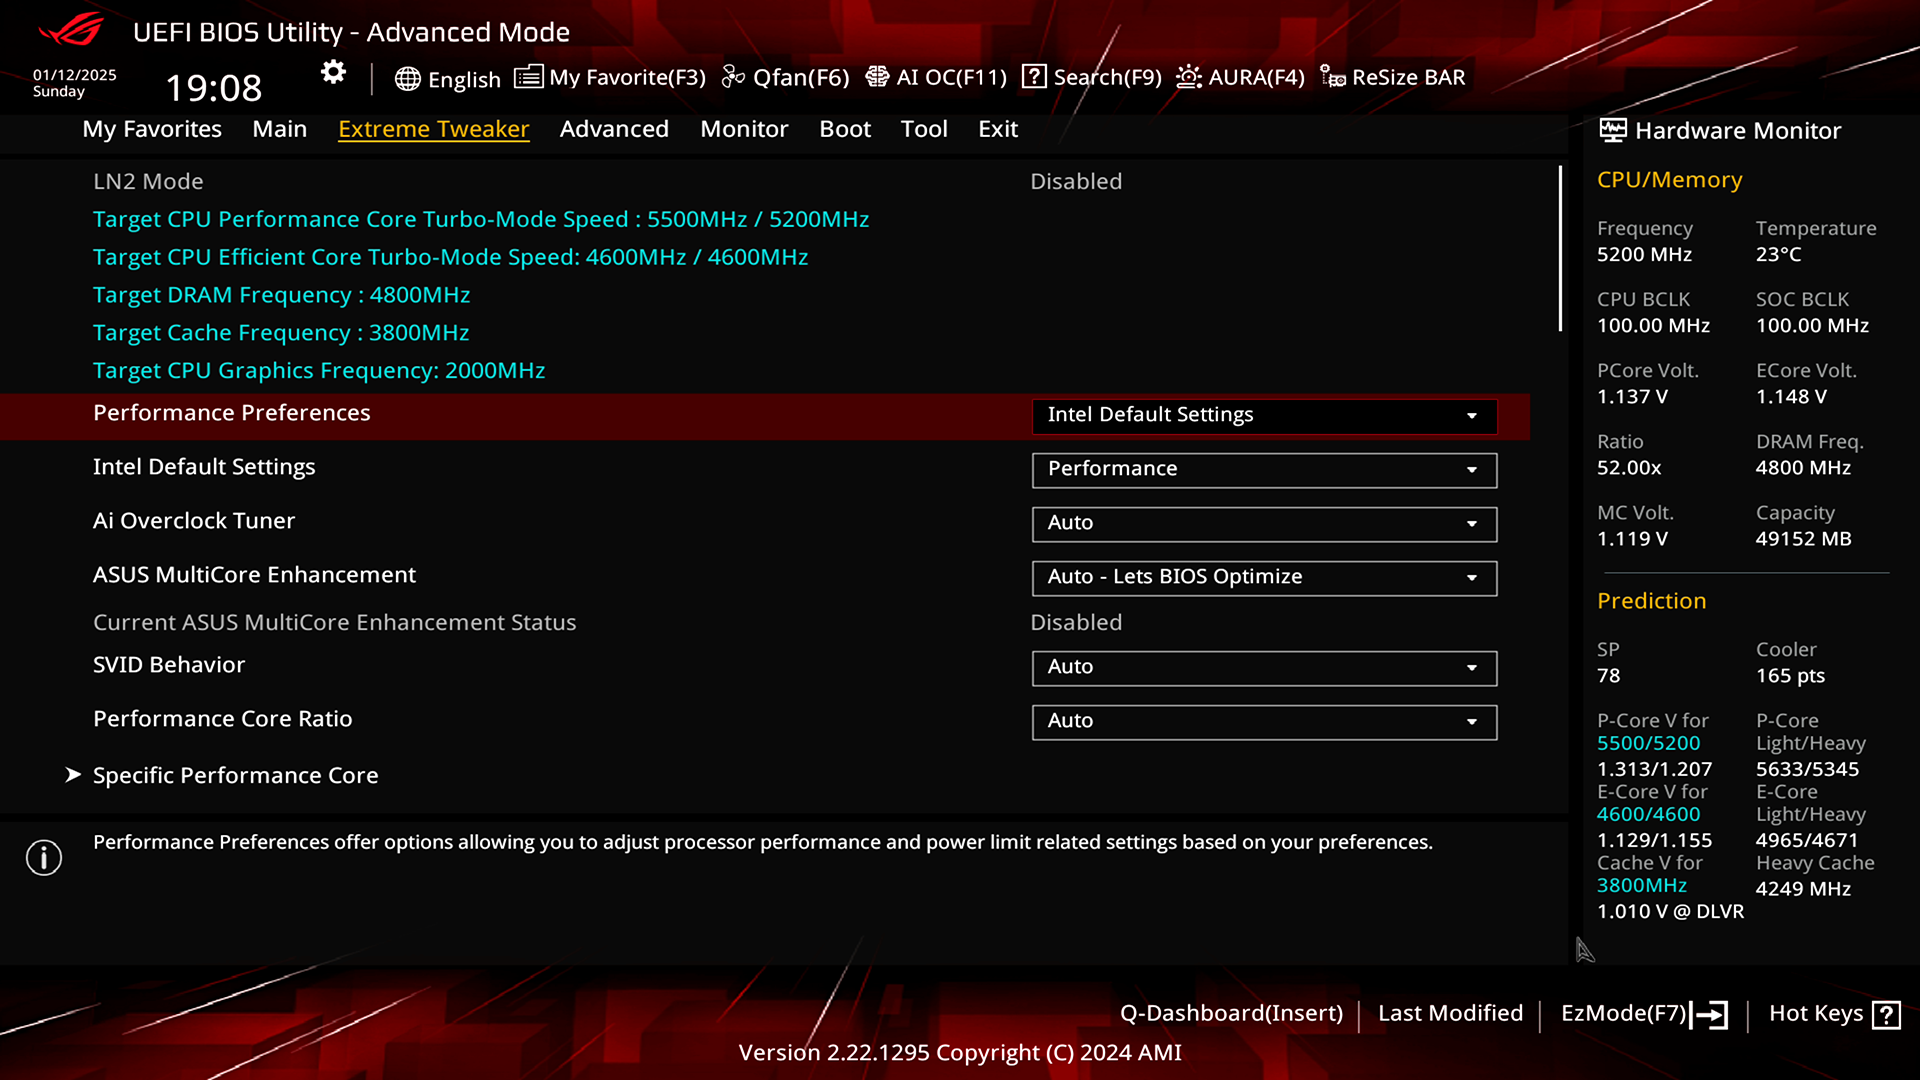Open Qfan fan control icon
The width and height of the screenshot is (1920, 1080).
[x=733, y=77]
